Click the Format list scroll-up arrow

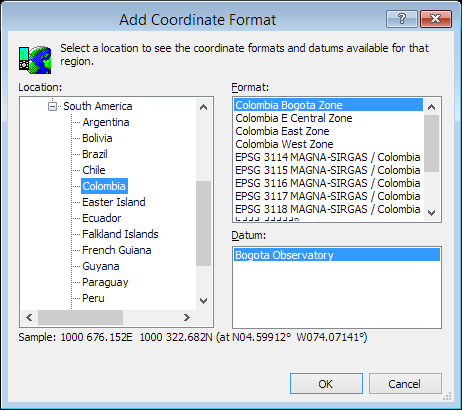(x=431, y=107)
